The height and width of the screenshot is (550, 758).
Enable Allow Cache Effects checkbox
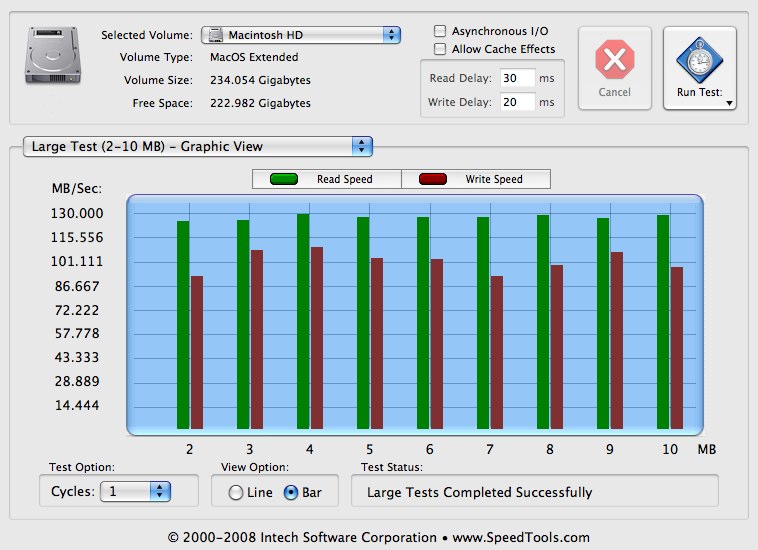click(x=440, y=49)
